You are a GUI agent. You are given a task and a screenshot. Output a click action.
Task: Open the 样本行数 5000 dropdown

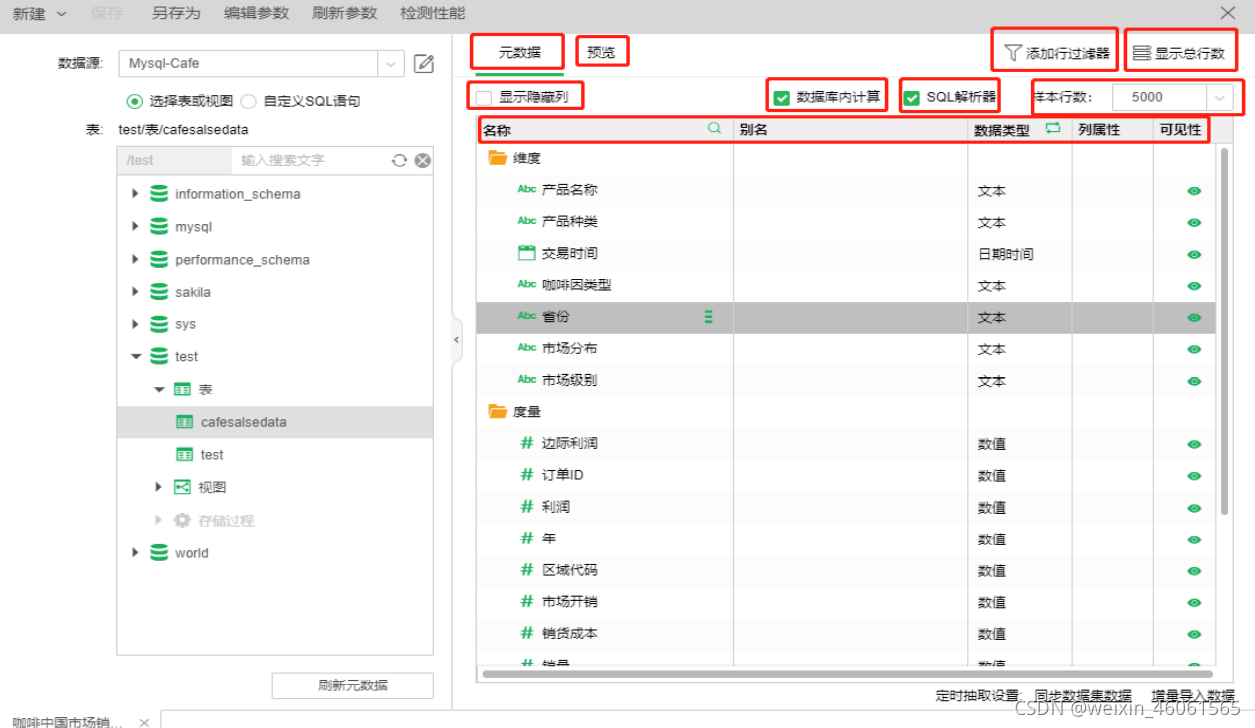pos(1220,98)
